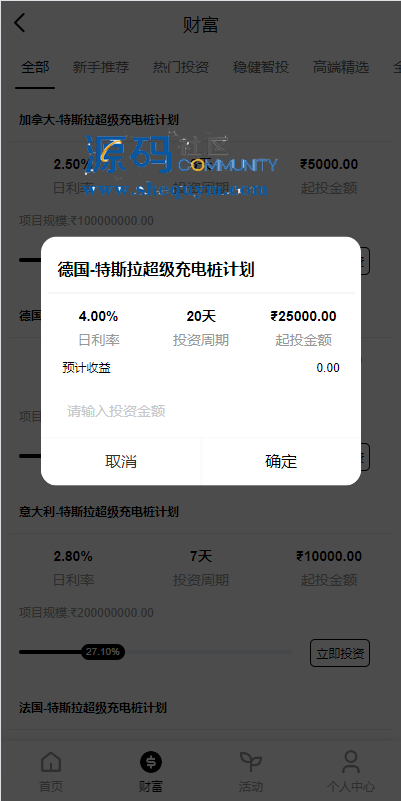Viewport: 401px width, 801px height.
Task: Click 取消 in the dialog
Action: point(121,461)
